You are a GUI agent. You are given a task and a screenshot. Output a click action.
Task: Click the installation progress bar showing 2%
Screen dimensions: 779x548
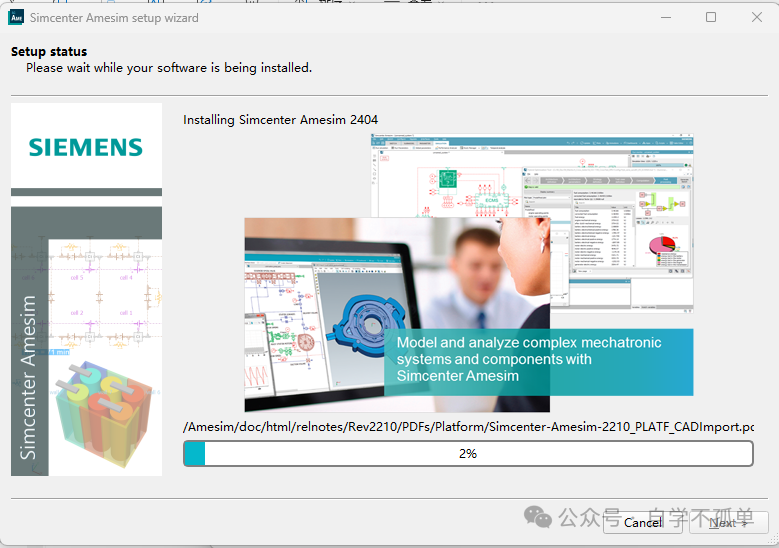click(468, 453)
